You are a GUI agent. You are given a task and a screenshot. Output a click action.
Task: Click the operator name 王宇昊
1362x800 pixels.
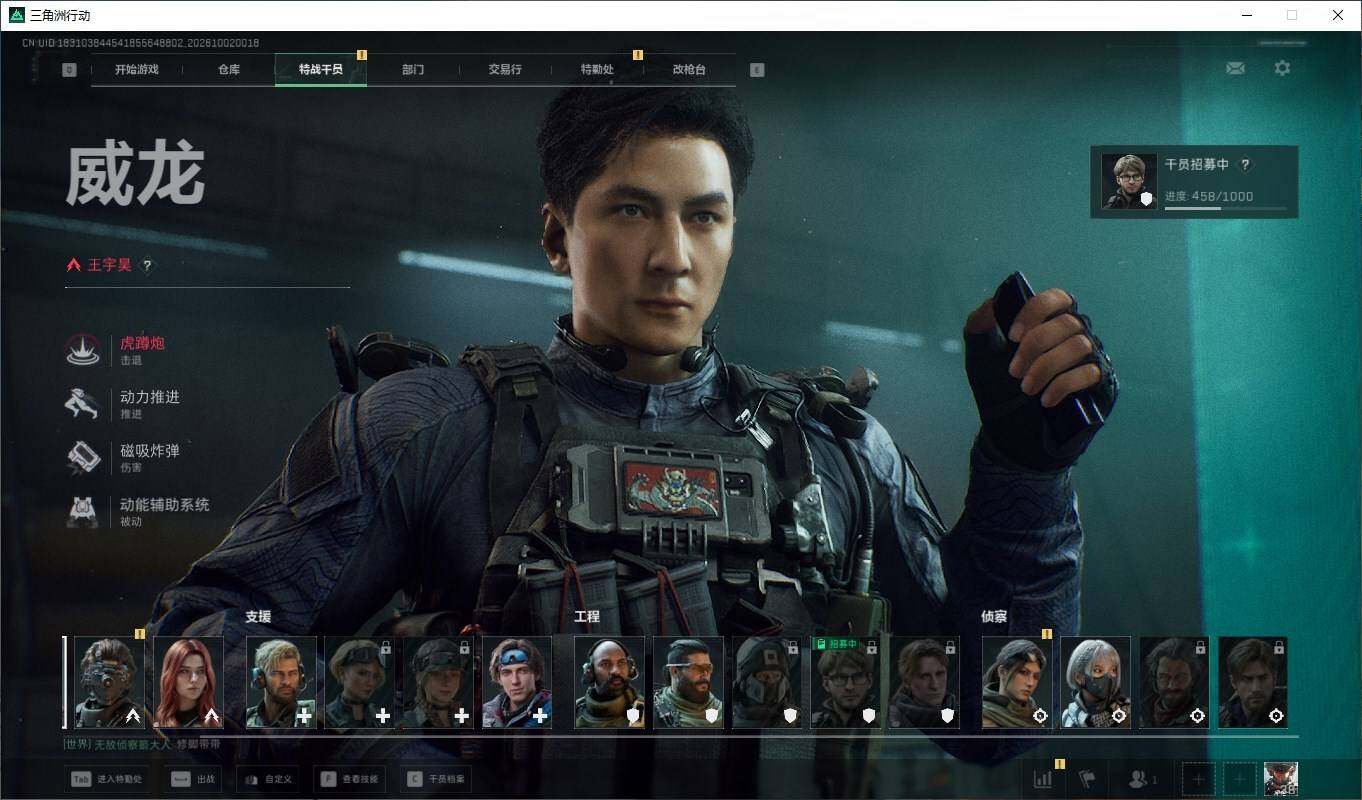pyautogui.click(x=109, y=265)
